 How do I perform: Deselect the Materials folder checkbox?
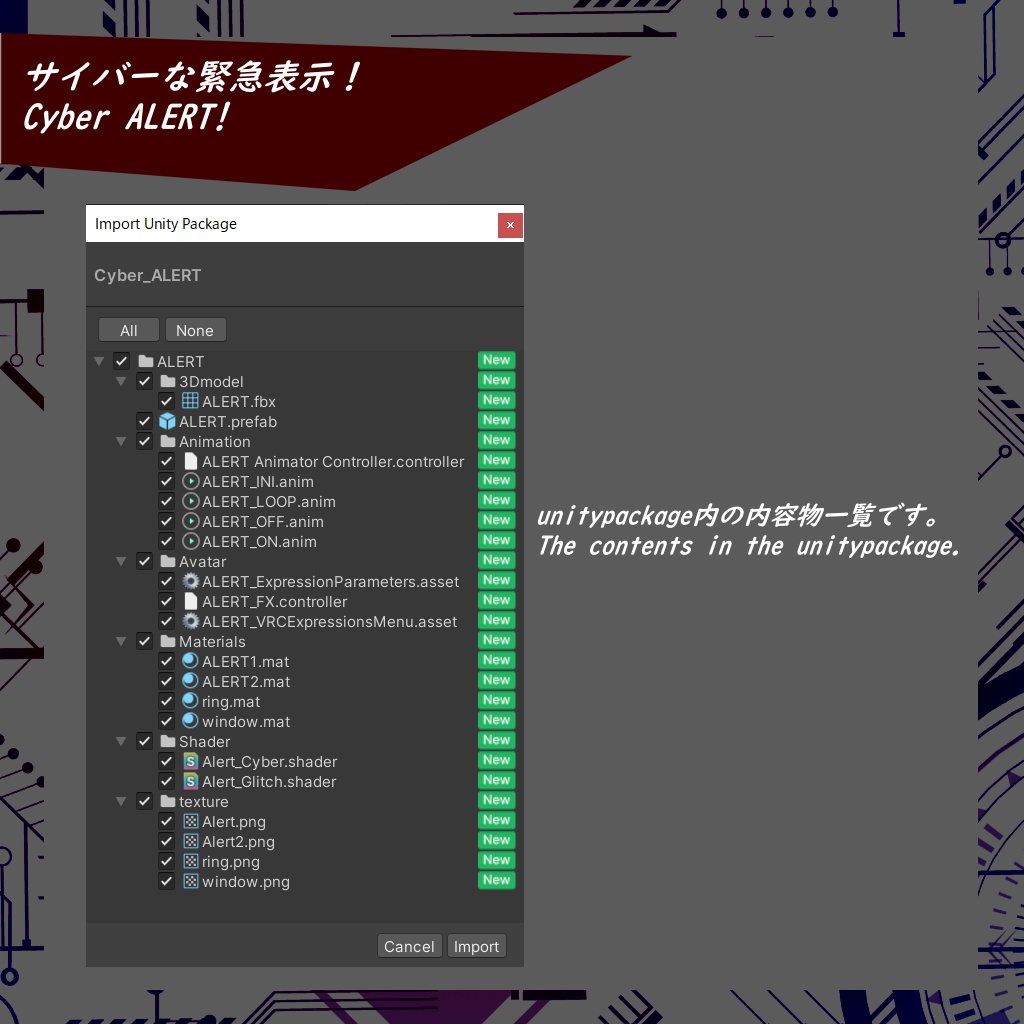(x=144, y=641)
